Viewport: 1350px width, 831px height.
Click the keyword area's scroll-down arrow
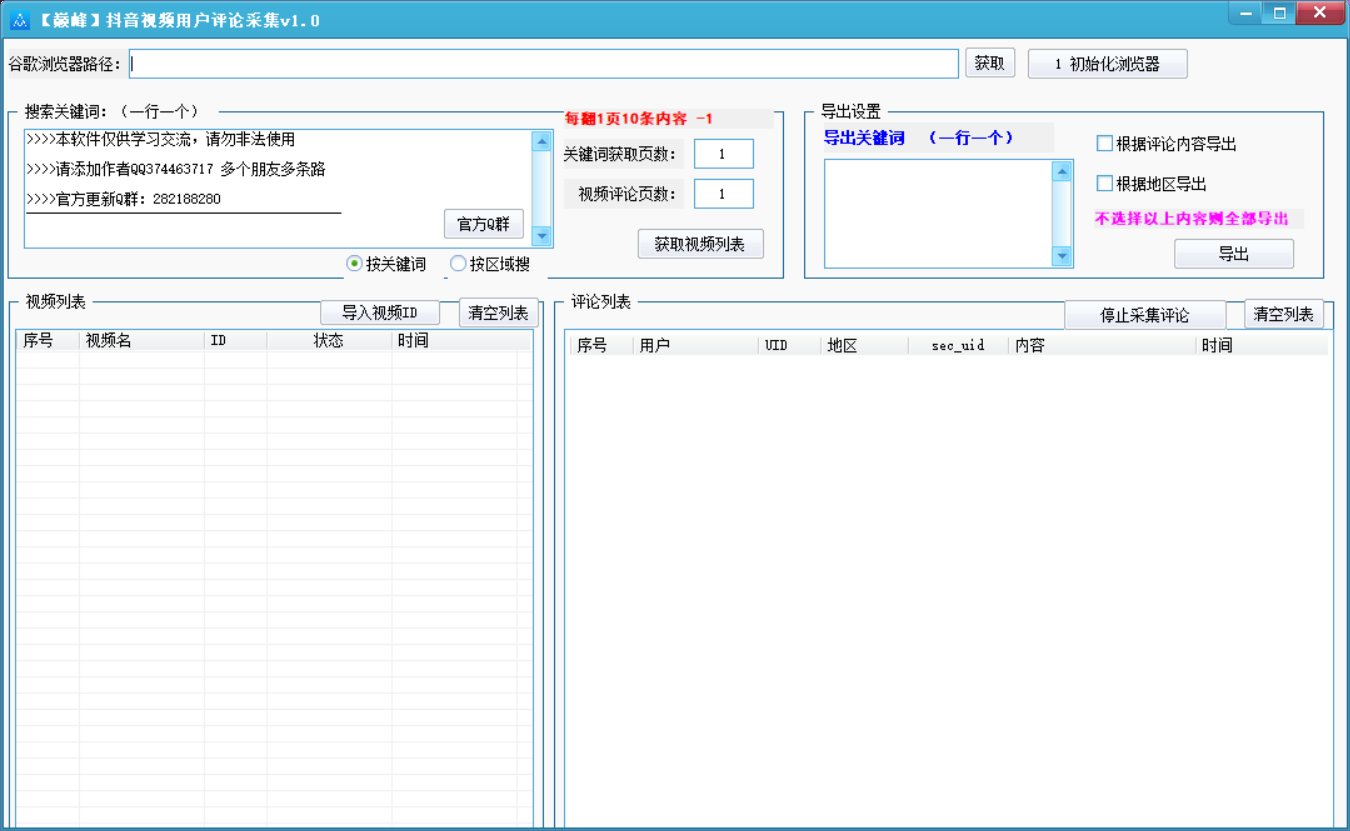point(542,237)
